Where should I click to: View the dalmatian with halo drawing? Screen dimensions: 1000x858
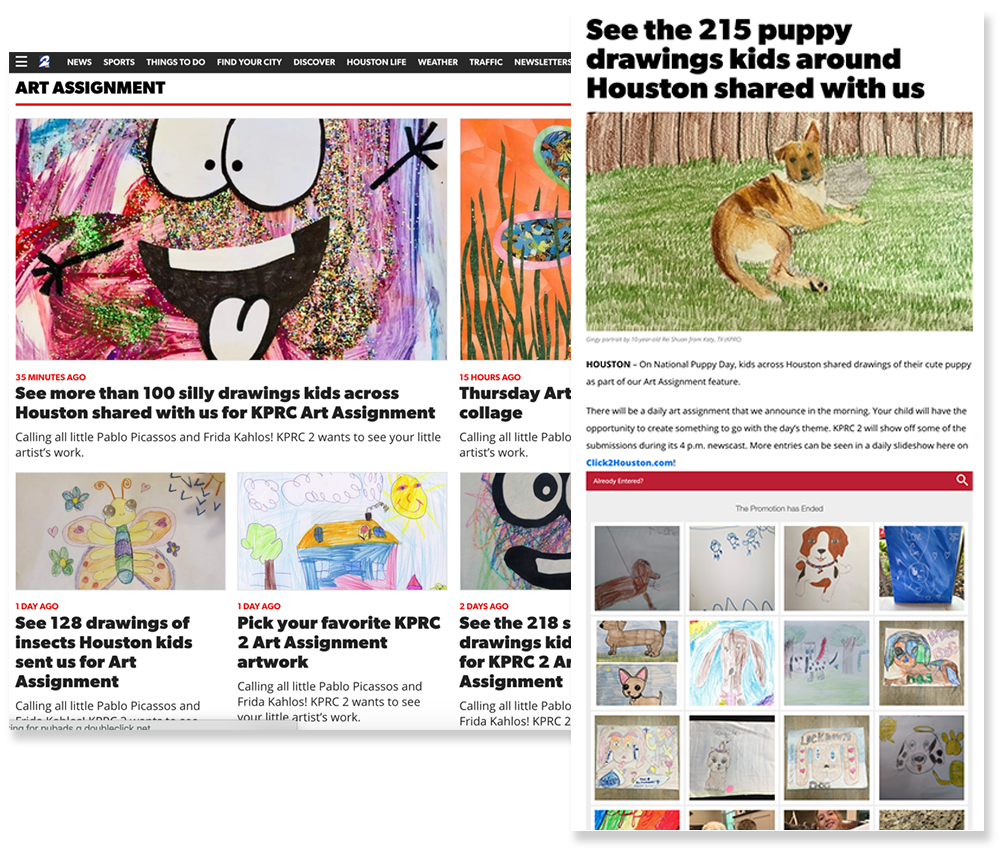pyautogui.click(x=921, y=757)
